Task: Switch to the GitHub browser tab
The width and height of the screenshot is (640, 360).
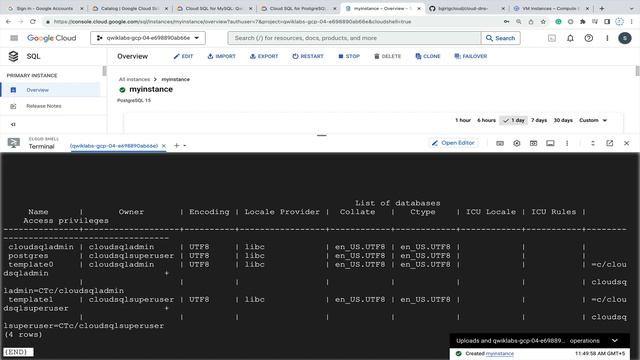Action: [467, 8]
